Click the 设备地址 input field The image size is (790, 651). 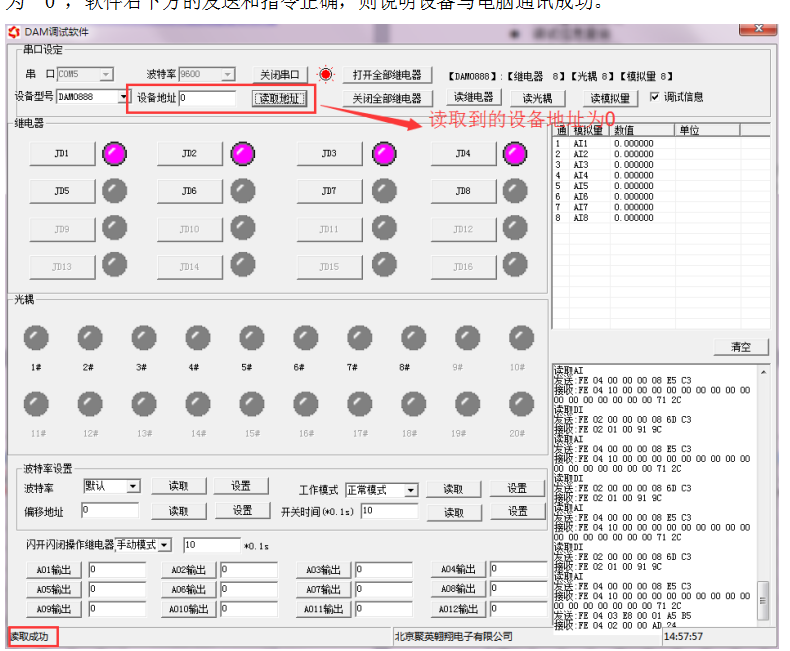coord(207,98)
